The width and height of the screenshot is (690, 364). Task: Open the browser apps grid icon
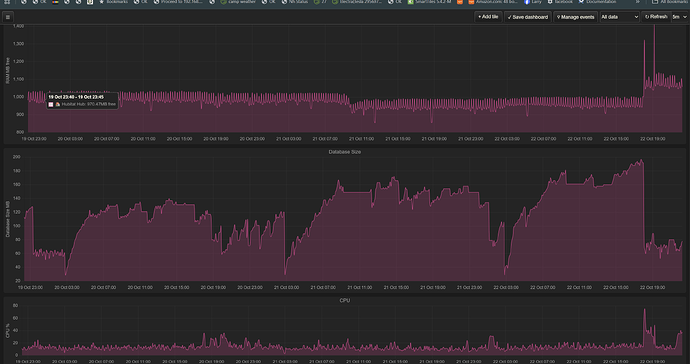(7, 2)
